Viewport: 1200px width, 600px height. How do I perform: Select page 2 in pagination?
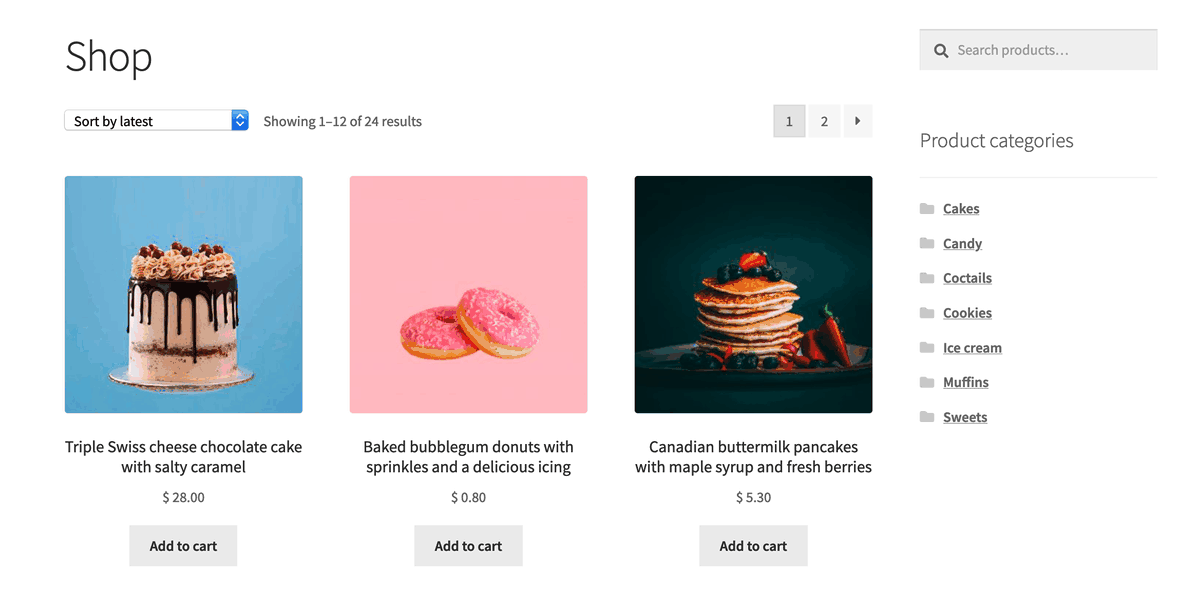(x=824, y=121)
